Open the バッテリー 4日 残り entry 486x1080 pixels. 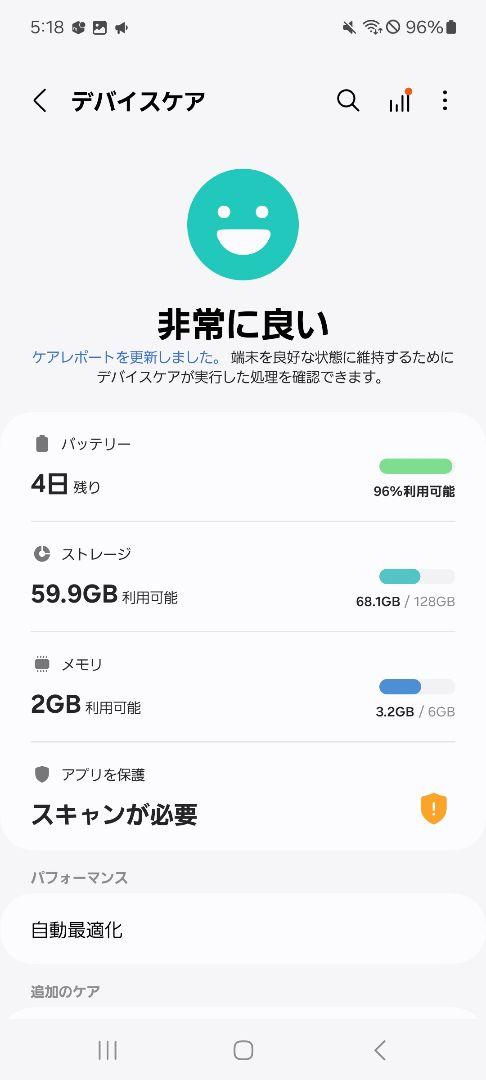243,467
